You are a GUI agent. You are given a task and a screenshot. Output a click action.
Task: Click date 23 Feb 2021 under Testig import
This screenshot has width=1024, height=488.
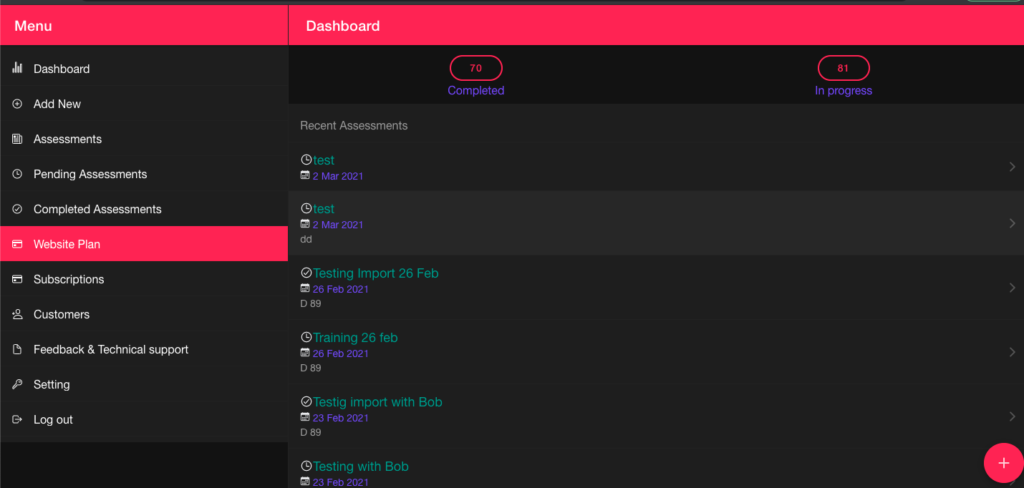[x=340, y=418]
